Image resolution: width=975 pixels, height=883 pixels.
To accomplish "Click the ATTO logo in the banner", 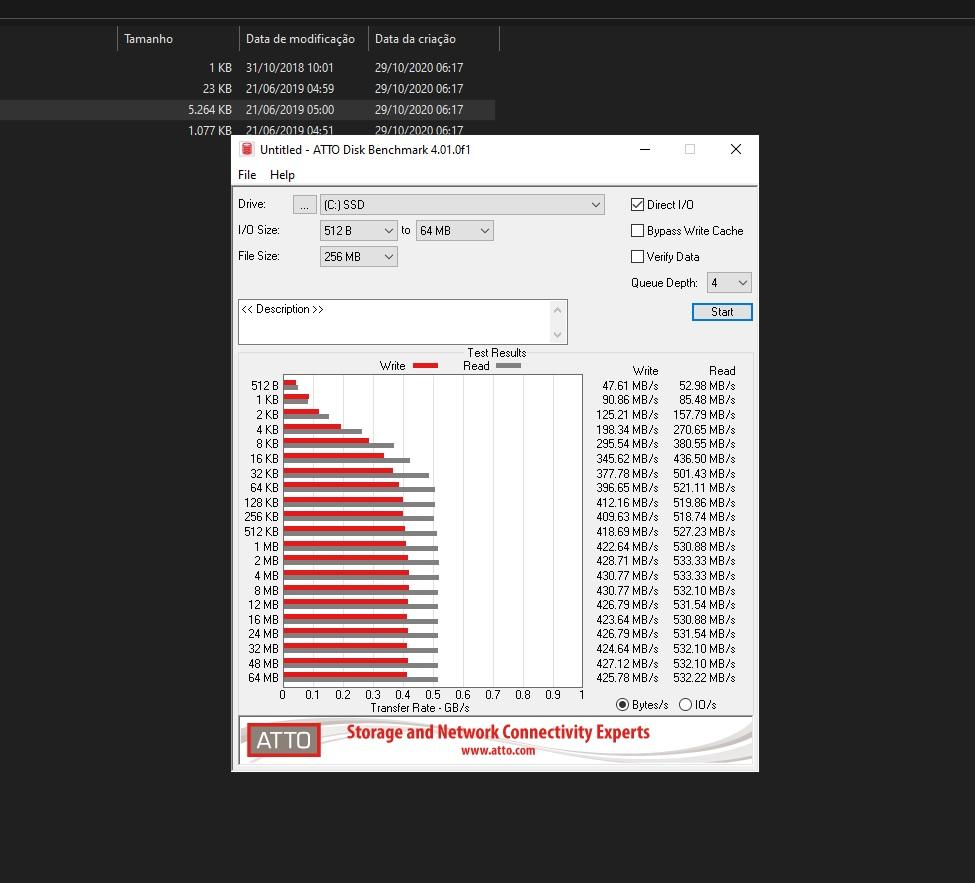I will 284,740.
